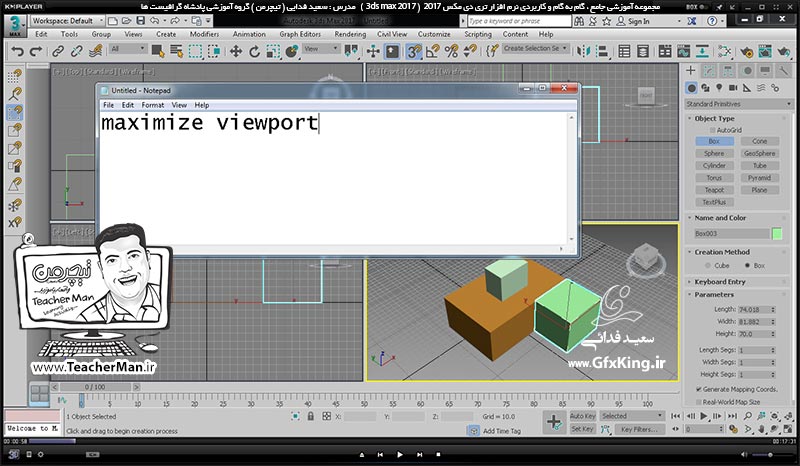Image resolution: width=800 pixels, height=466 pixels.
Task: Activate the Select and Place tool
Action: point(292,51)
